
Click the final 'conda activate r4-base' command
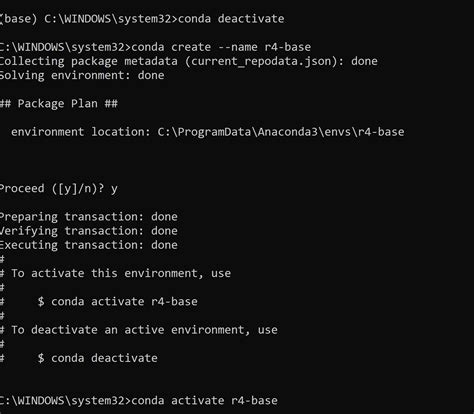click(204, 400)
